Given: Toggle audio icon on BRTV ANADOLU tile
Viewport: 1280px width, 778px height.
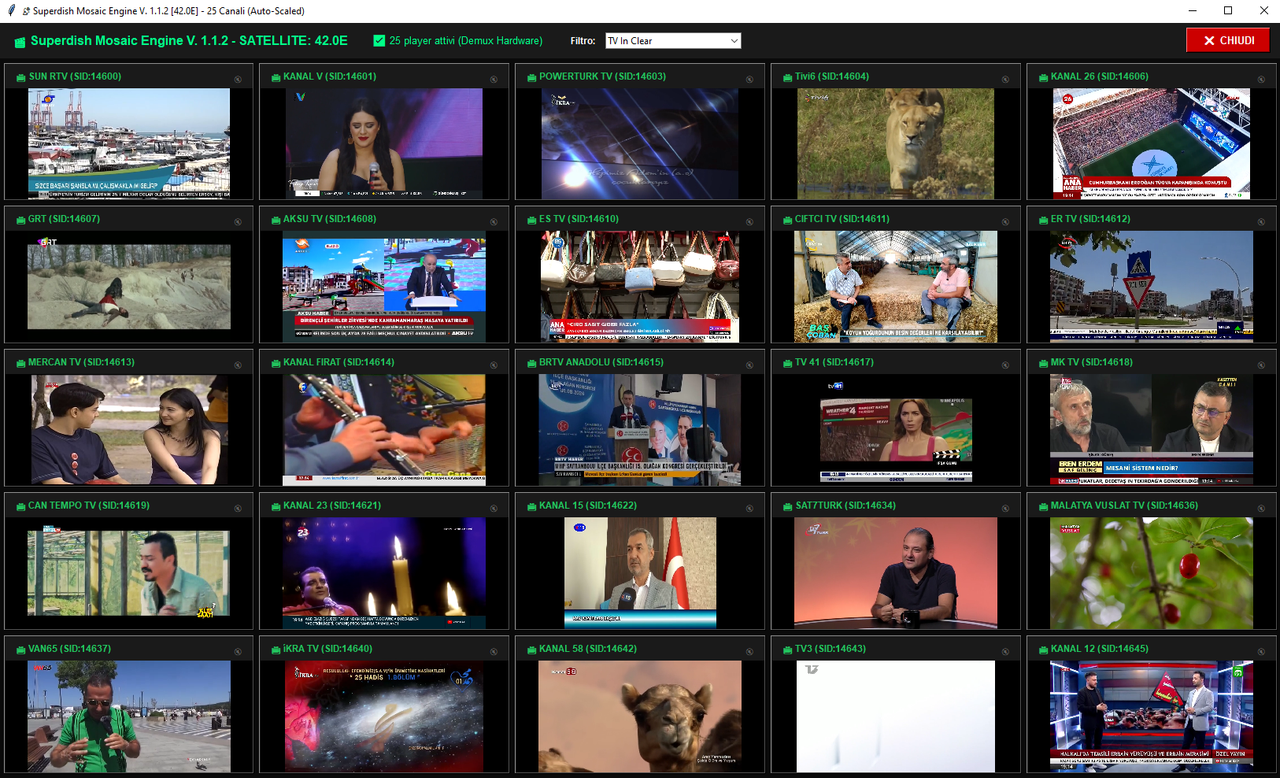Looking at the screenshot, I should [750, 365].
